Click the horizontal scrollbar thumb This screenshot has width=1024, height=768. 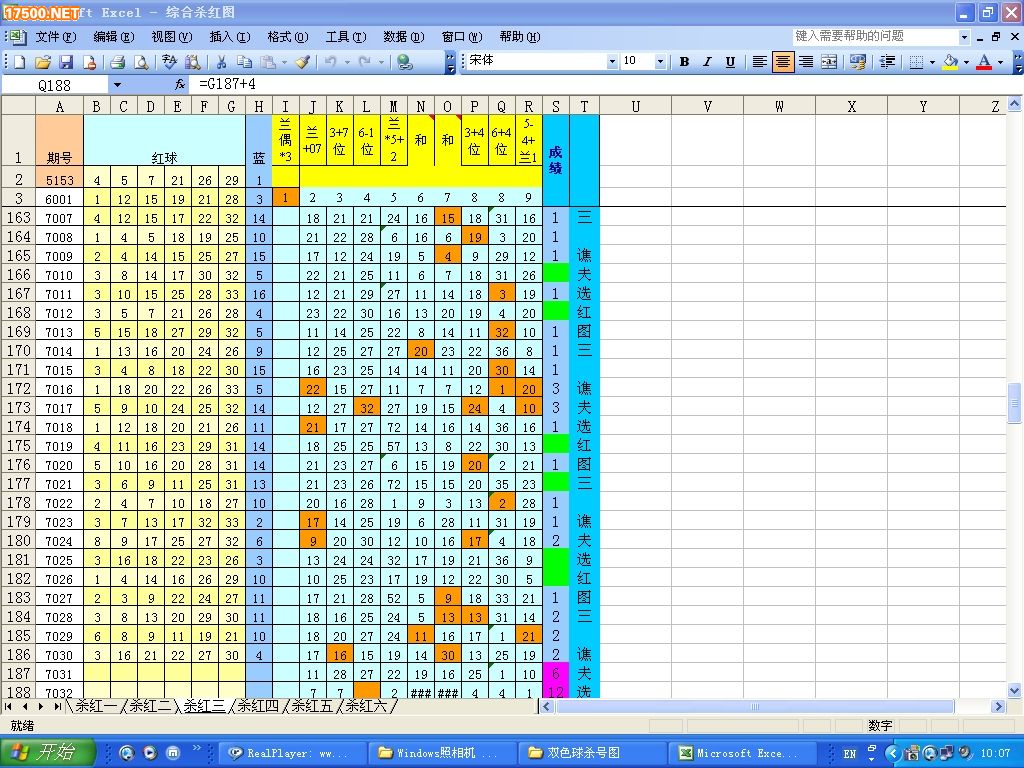click(755, 706)
